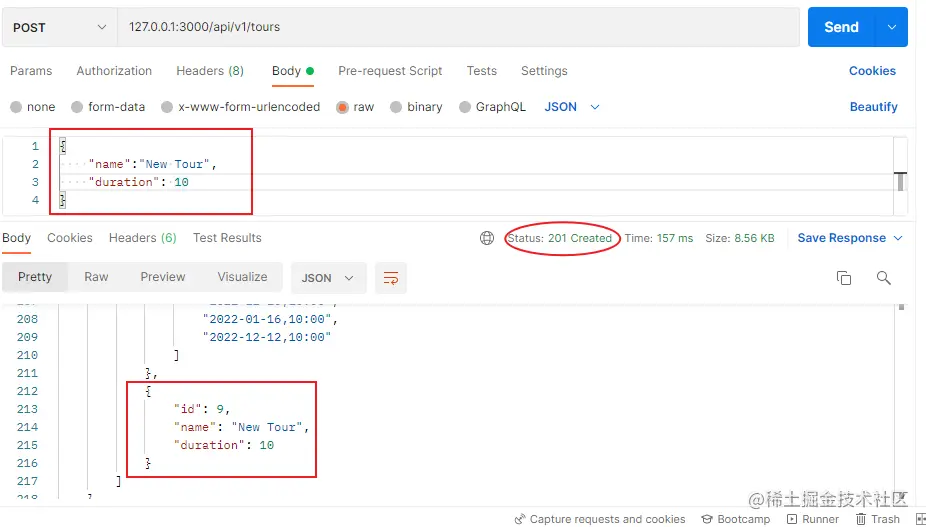Screen dimensions: 926x527
Task: Open the Tests tab
Action: pyautogui.click(x=481, y=71)
